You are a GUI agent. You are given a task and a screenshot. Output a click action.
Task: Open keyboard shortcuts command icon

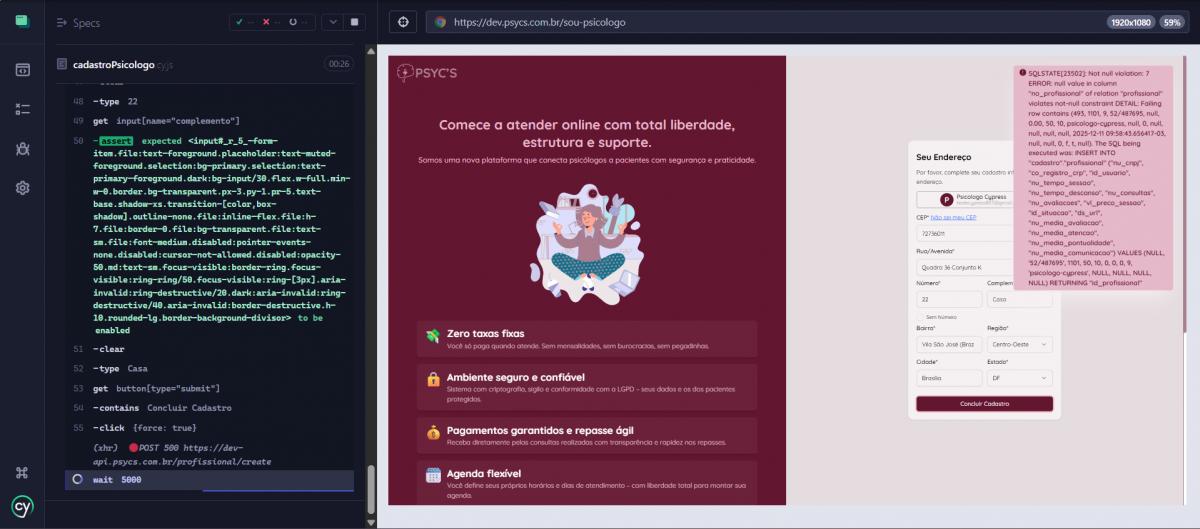click(x=22, y=473)
